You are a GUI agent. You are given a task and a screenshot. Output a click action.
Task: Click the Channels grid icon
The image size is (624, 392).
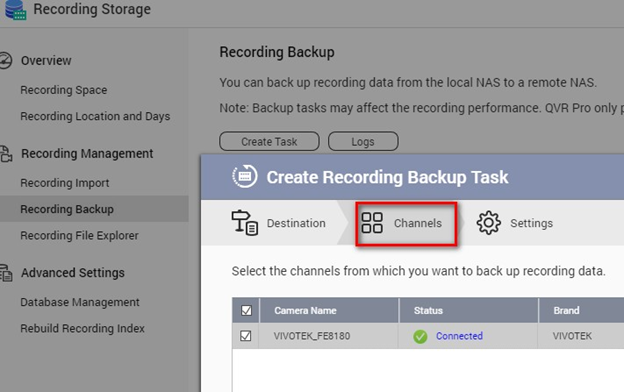pos(372,223)
